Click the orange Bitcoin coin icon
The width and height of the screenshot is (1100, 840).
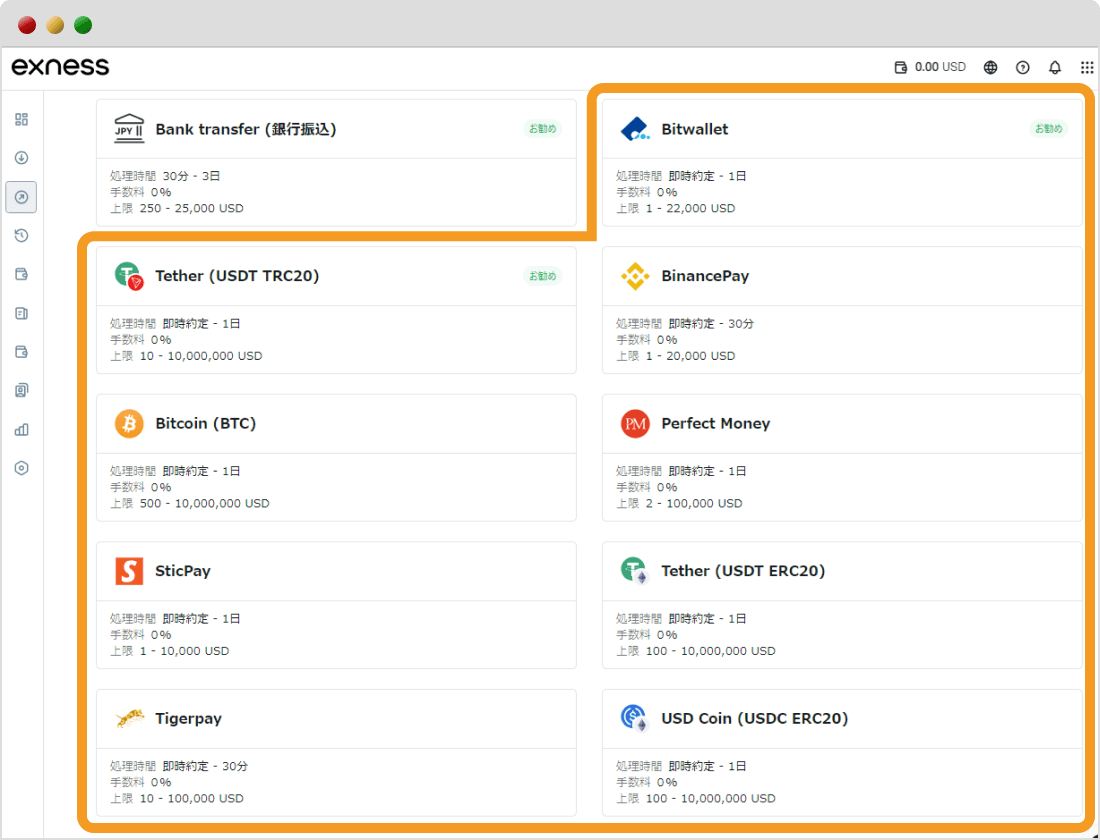[x=129, y=424]
